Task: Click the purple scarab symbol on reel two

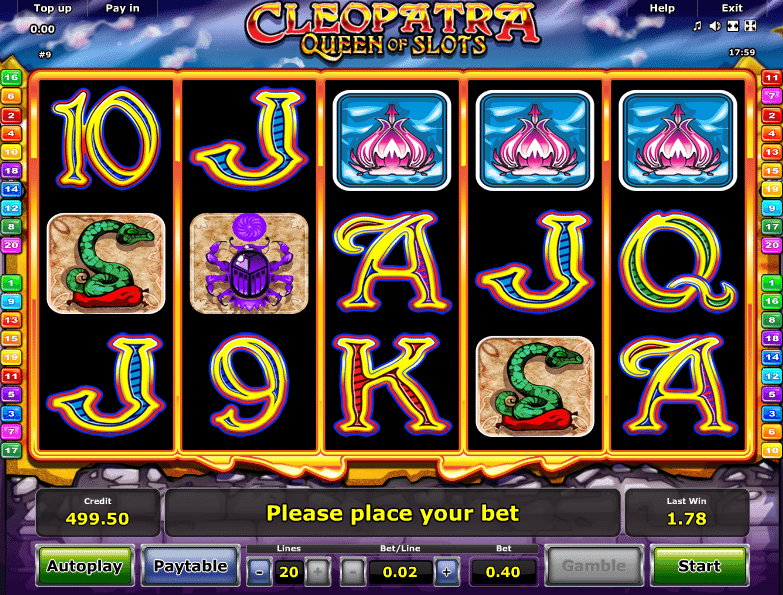Action: click(249, 263)
